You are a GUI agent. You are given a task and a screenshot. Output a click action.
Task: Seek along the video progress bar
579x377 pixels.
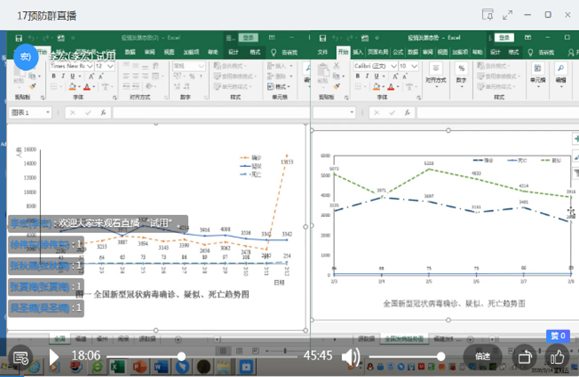tap(202, 356)
